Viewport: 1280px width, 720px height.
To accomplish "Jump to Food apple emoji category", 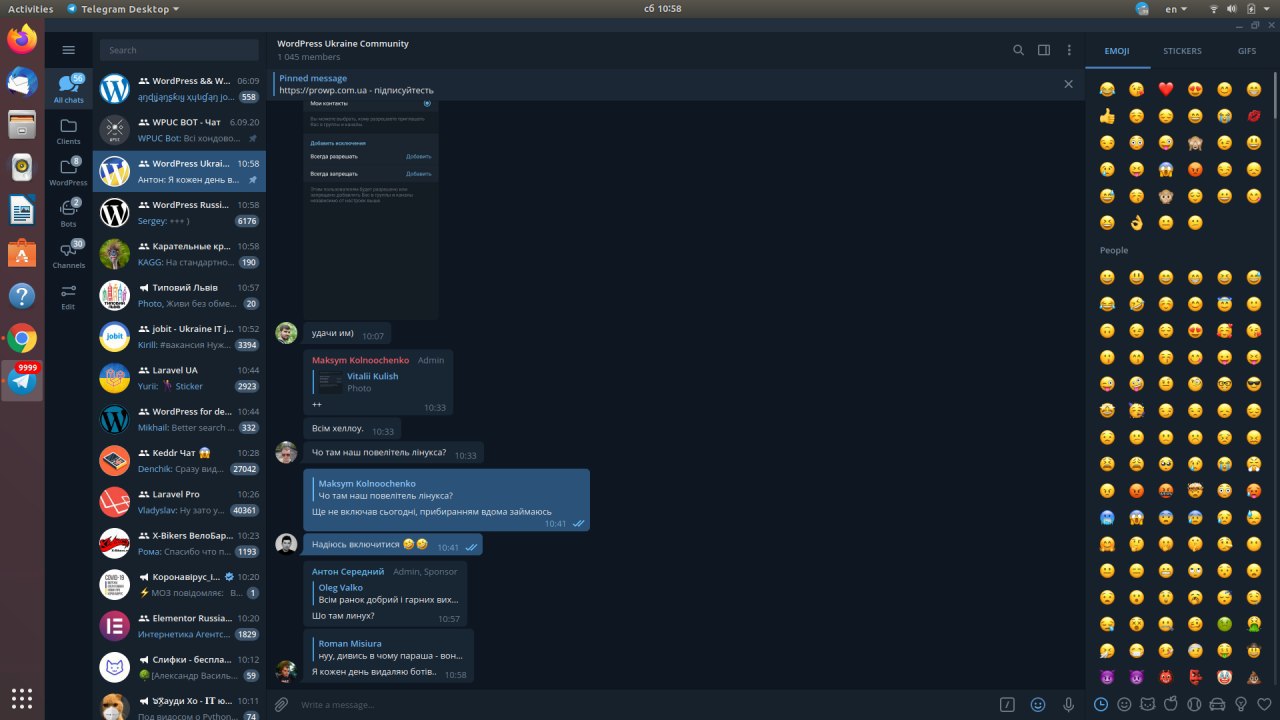I will (x=1171, y=704).
